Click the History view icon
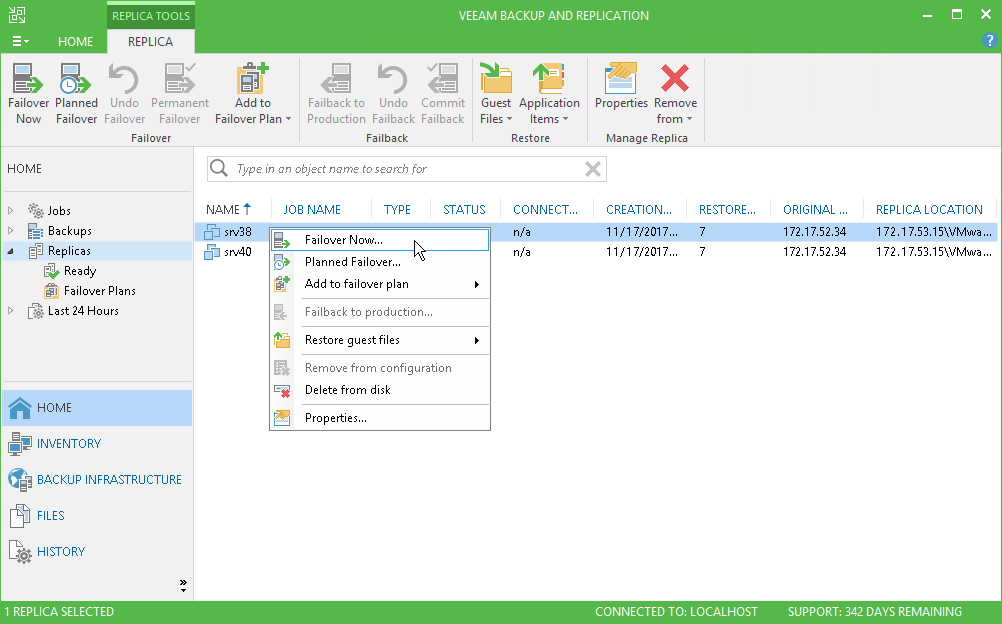1002x624 pixels. (x=20, y=552)
